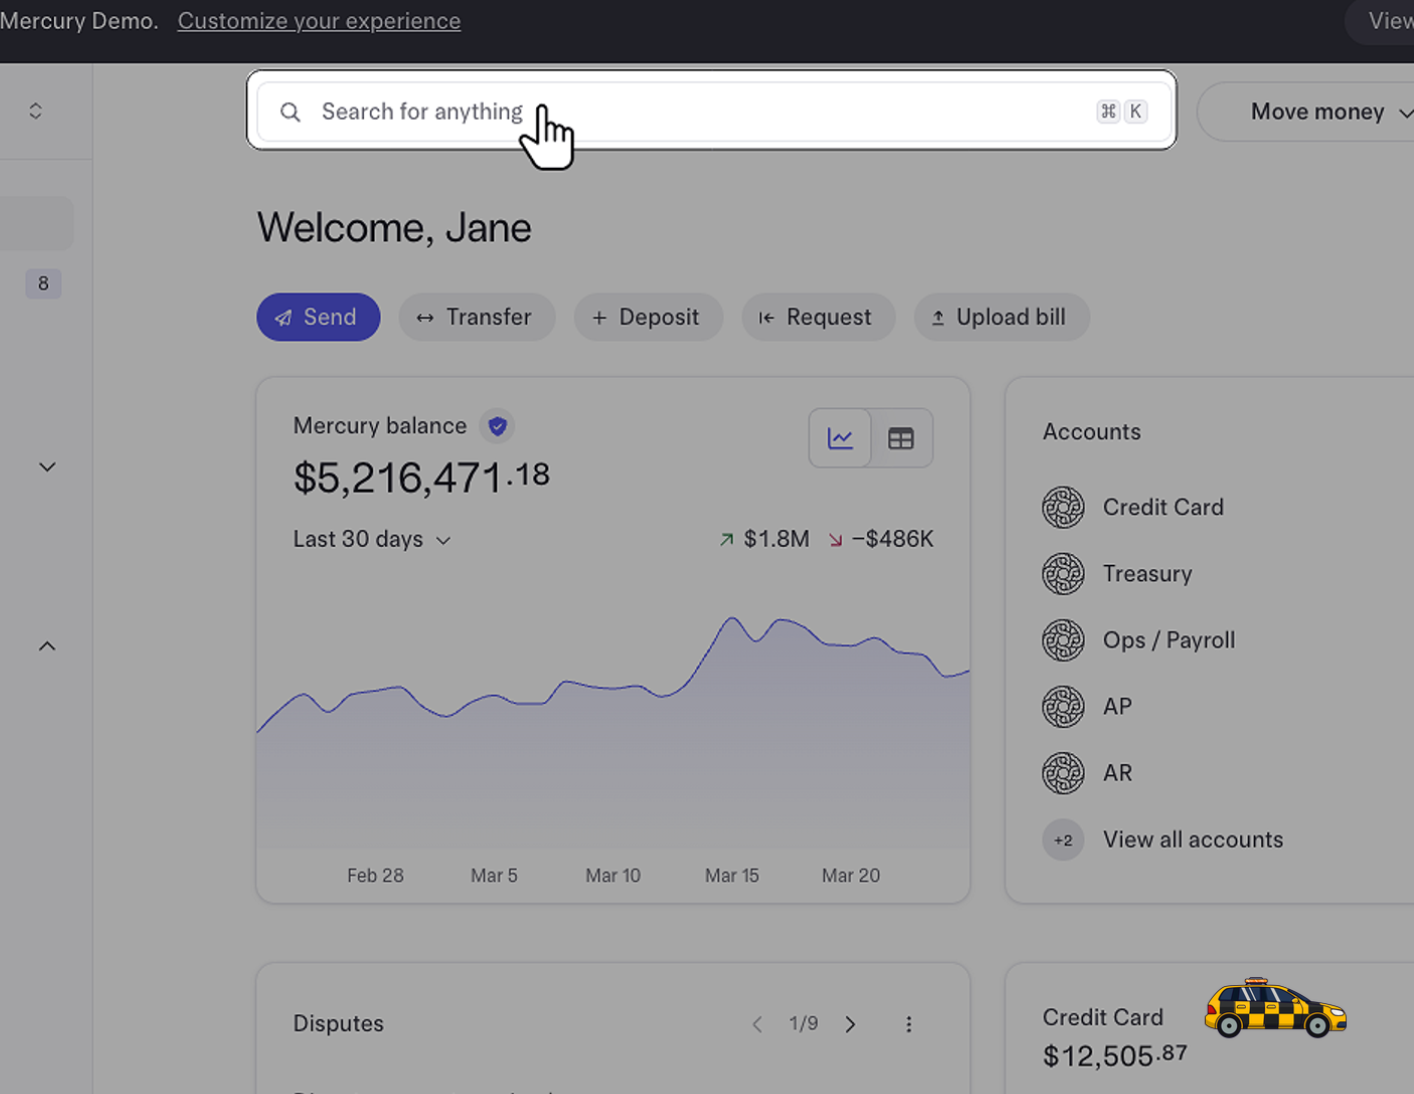Click the Ops / Payroll account icon
Viewport: 1414px width, 1094px height.
[1063, 640]
